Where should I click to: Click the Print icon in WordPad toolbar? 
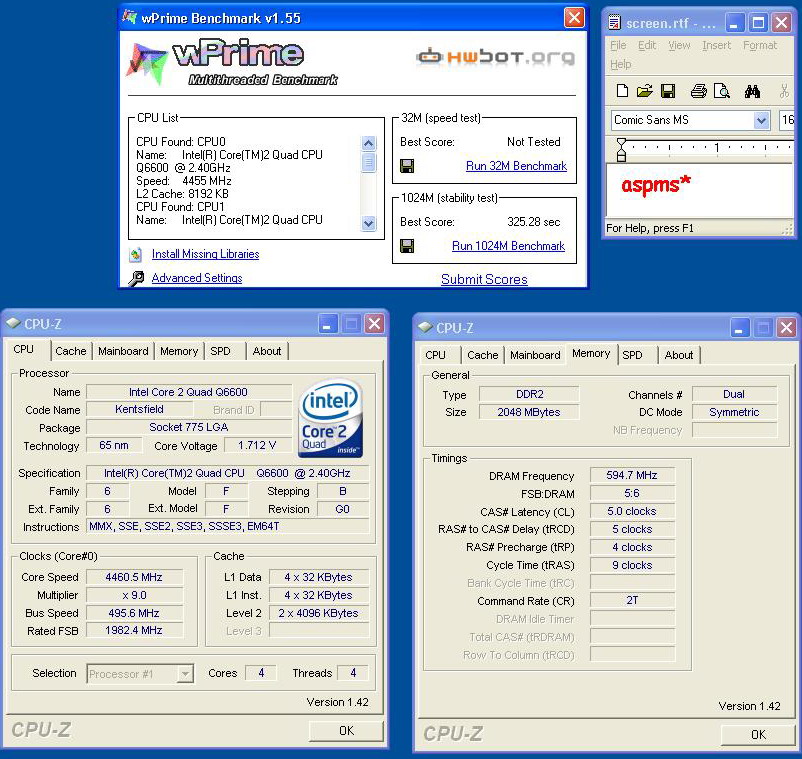(x=699, y=92)
